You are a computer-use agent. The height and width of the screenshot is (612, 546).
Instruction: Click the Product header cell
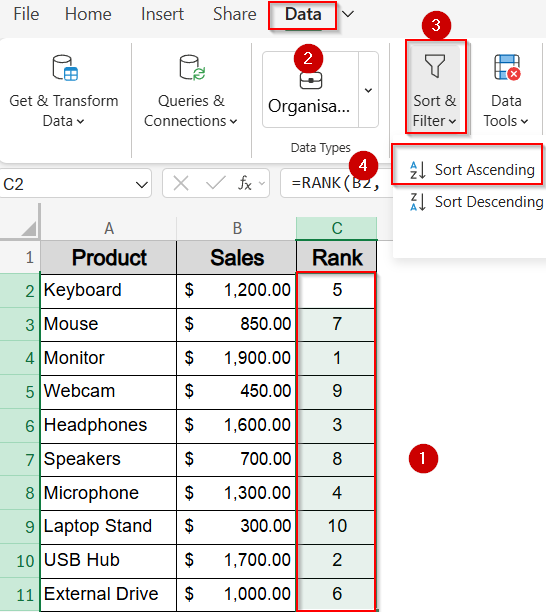[109, 258]
